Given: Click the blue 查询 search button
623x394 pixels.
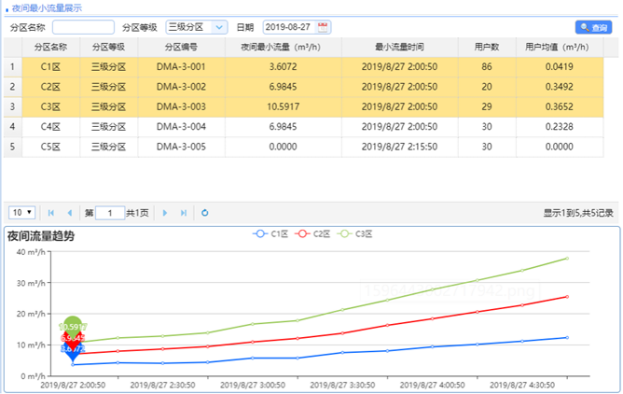Looking at the screenshot, I should (594, 27).
